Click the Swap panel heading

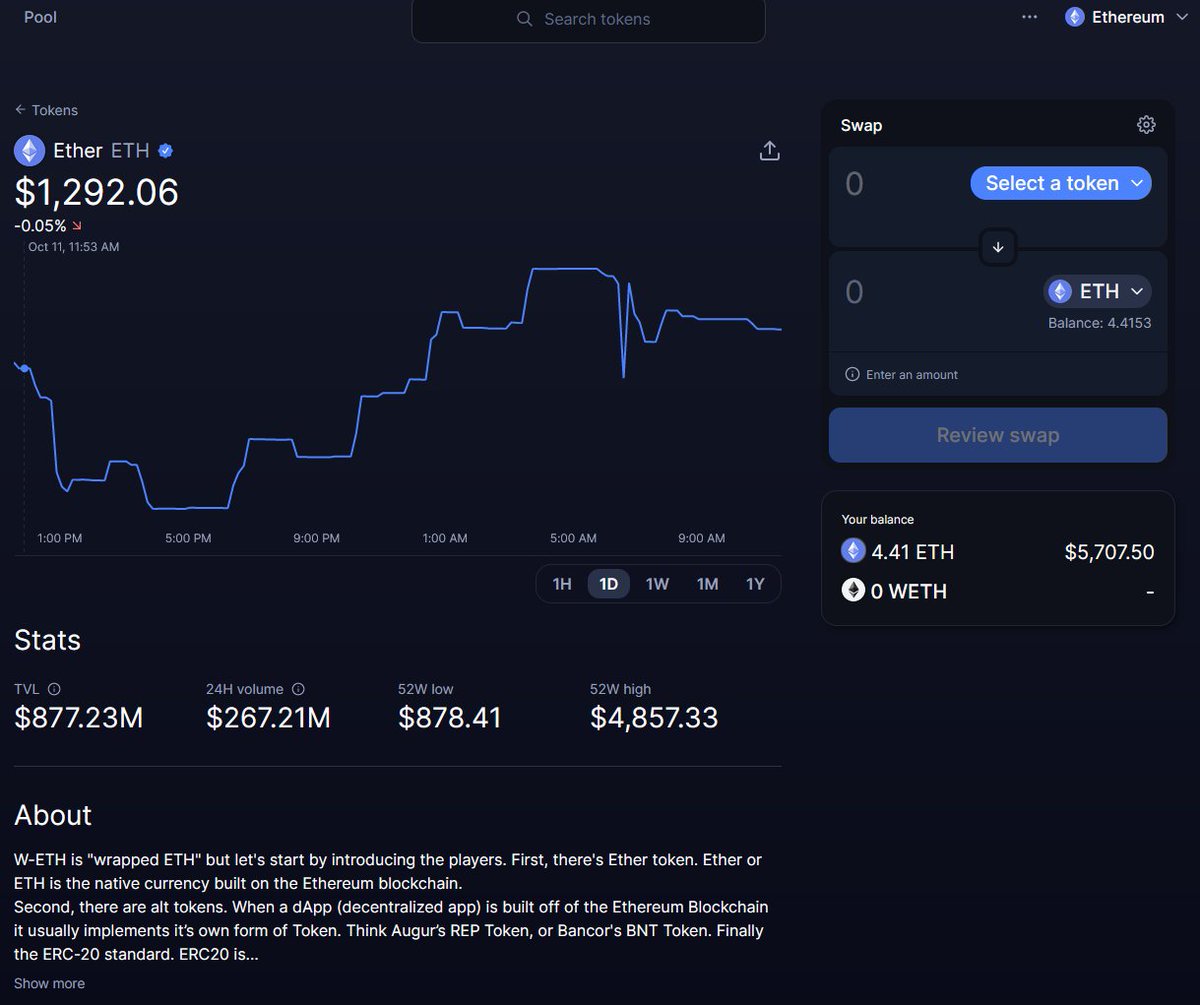861,125
